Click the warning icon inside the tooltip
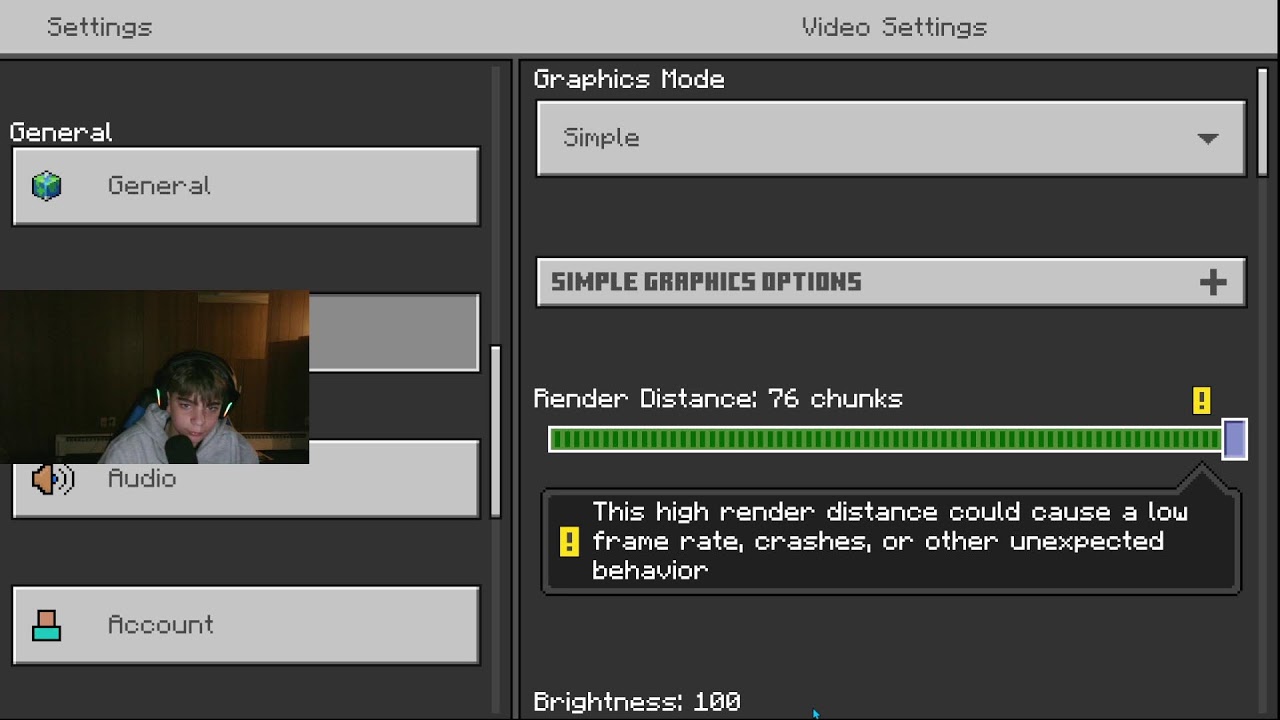1280x720 pixels. [569, 542]
